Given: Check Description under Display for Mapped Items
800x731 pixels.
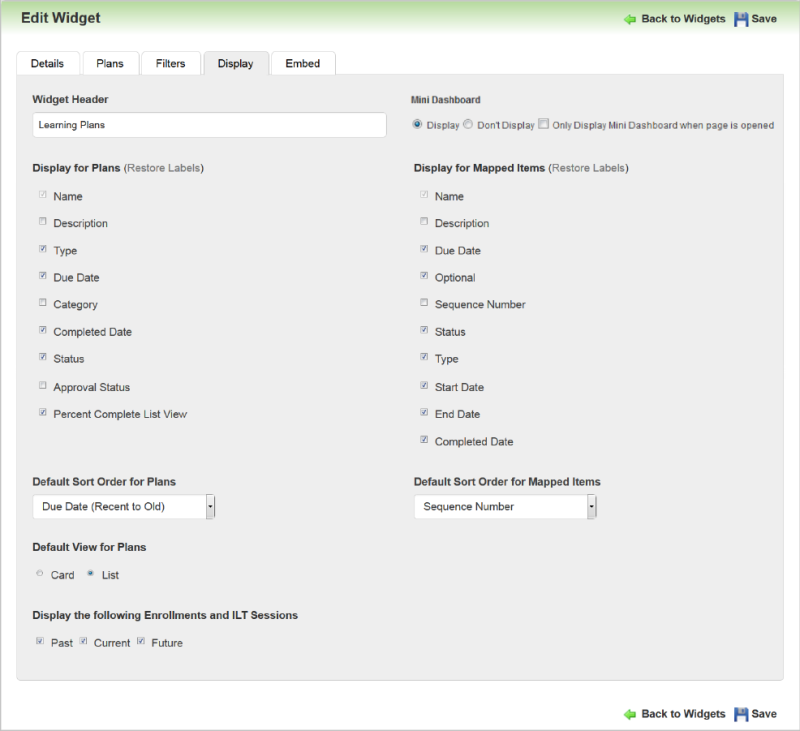Looking at the screenshot, I should coord(424,221).
